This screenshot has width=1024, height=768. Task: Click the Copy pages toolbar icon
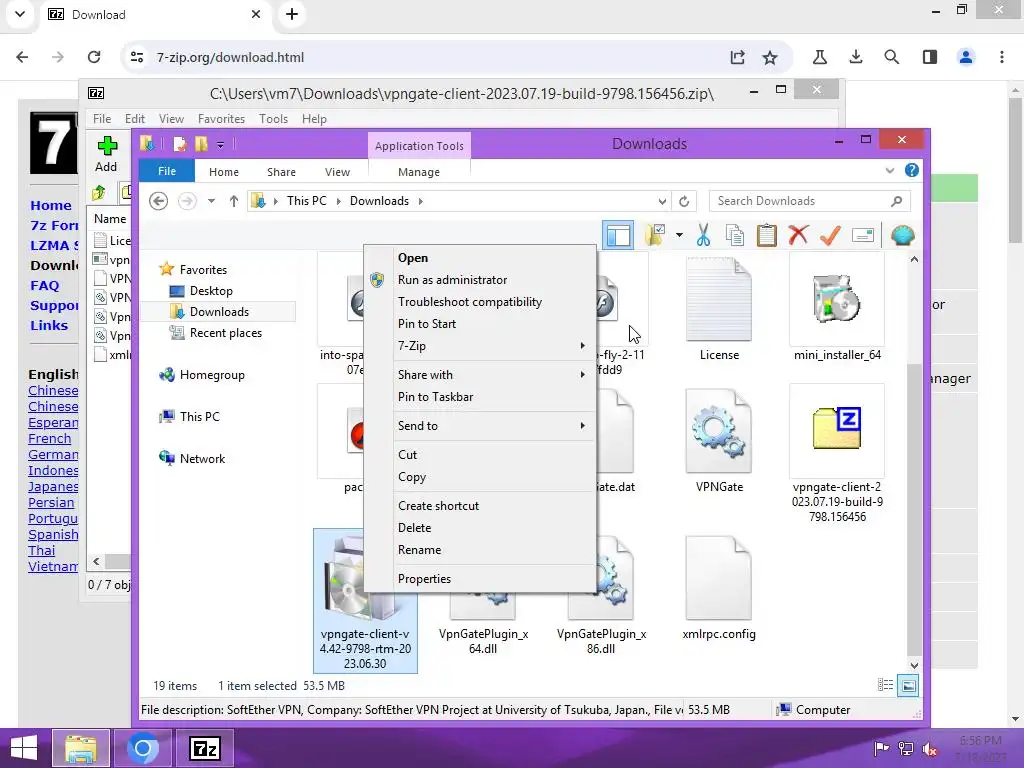[735, 235]
